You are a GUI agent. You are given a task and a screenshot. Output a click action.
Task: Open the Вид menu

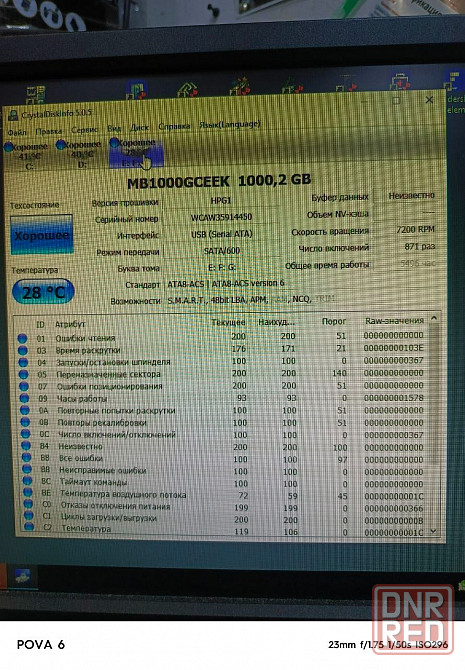click(114, 128)
